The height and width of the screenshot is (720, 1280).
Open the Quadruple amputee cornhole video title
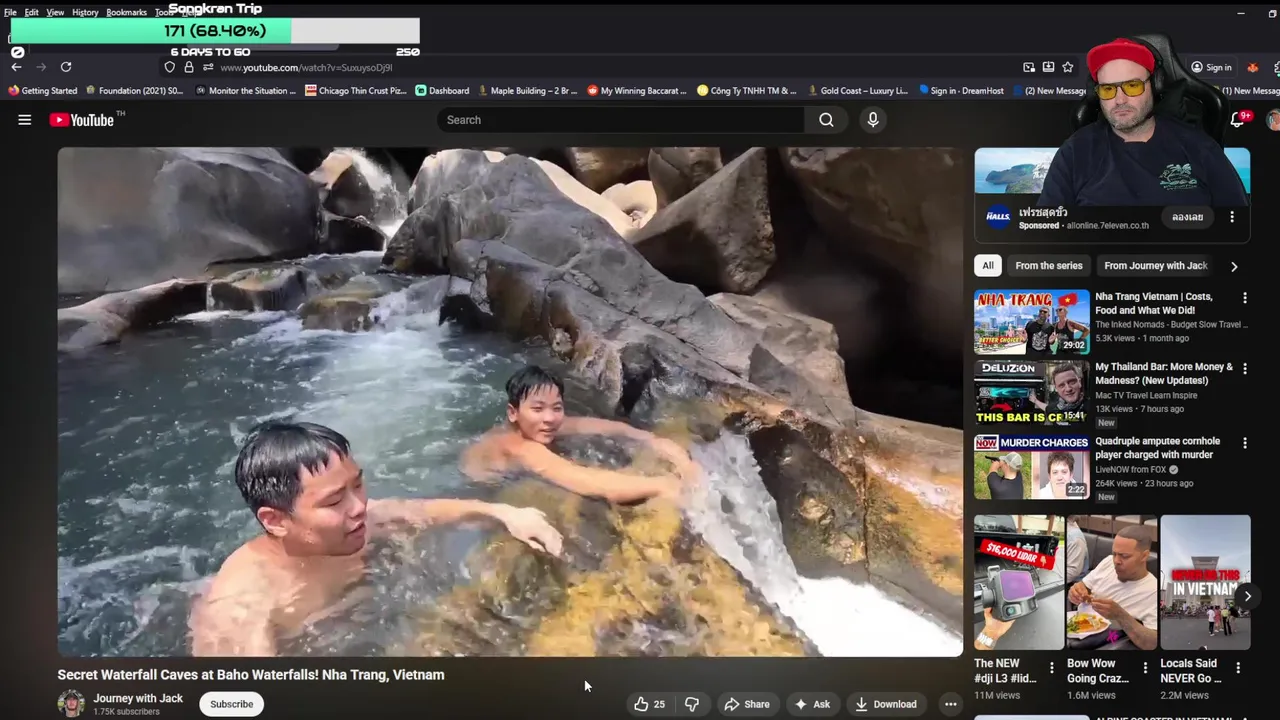pyautogui.click(x=1157, y=448)
